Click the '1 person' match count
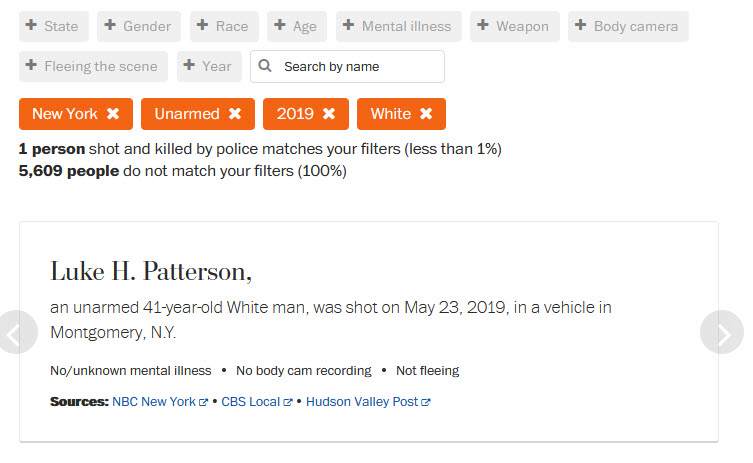Image resolution: width=753 pixels, height=463 pixels. (52, 149)
